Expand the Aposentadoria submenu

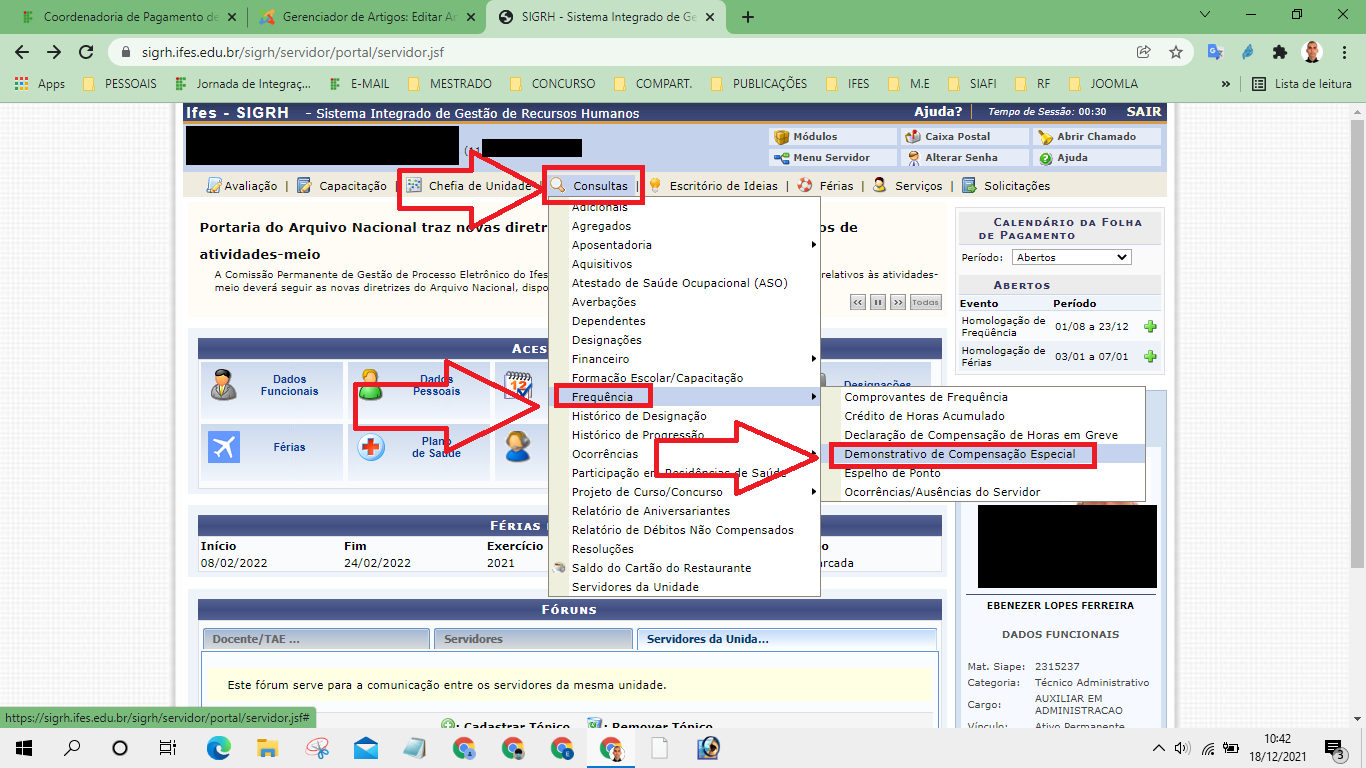(684, 245)
